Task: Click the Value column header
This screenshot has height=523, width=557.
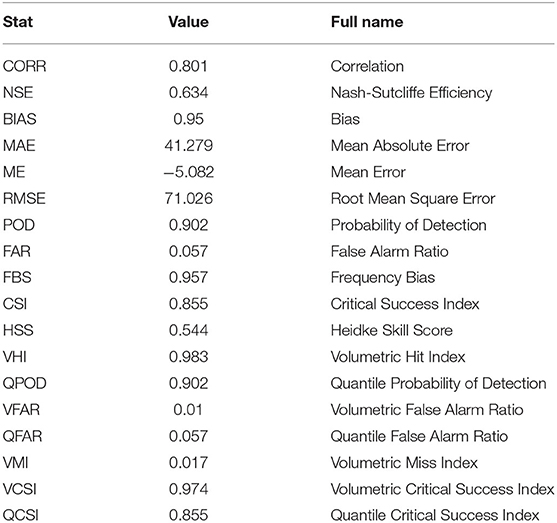Action: click(188, 22)
